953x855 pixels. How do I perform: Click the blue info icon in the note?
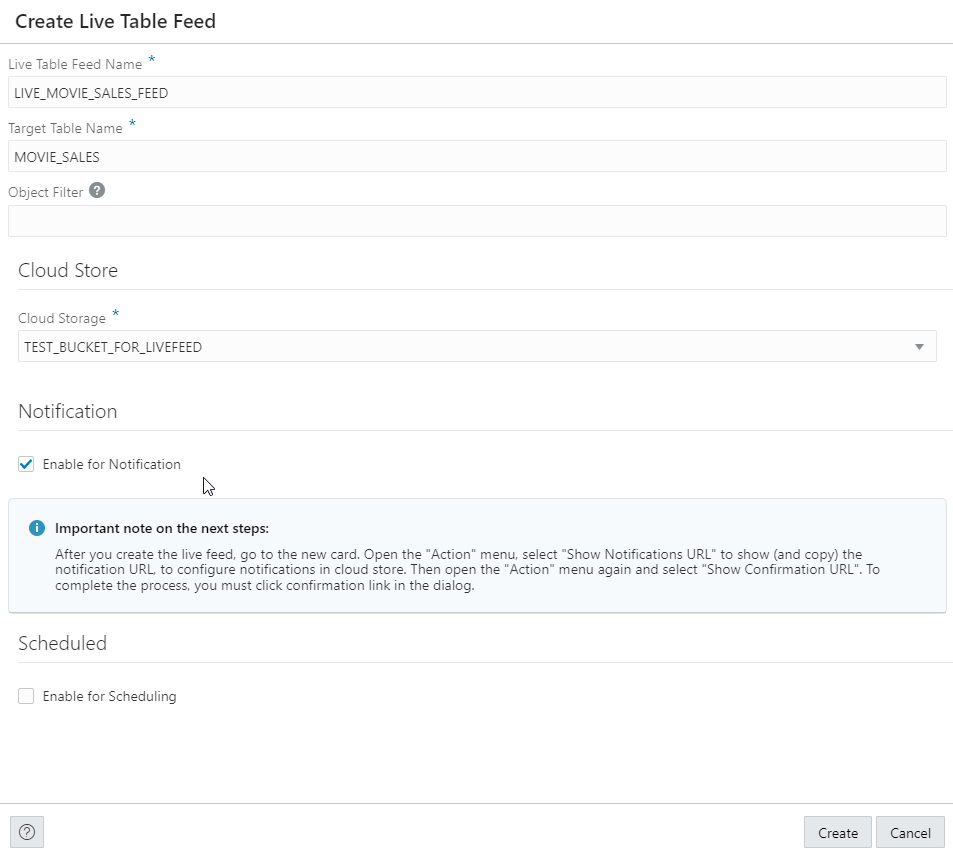click(37, 528)
